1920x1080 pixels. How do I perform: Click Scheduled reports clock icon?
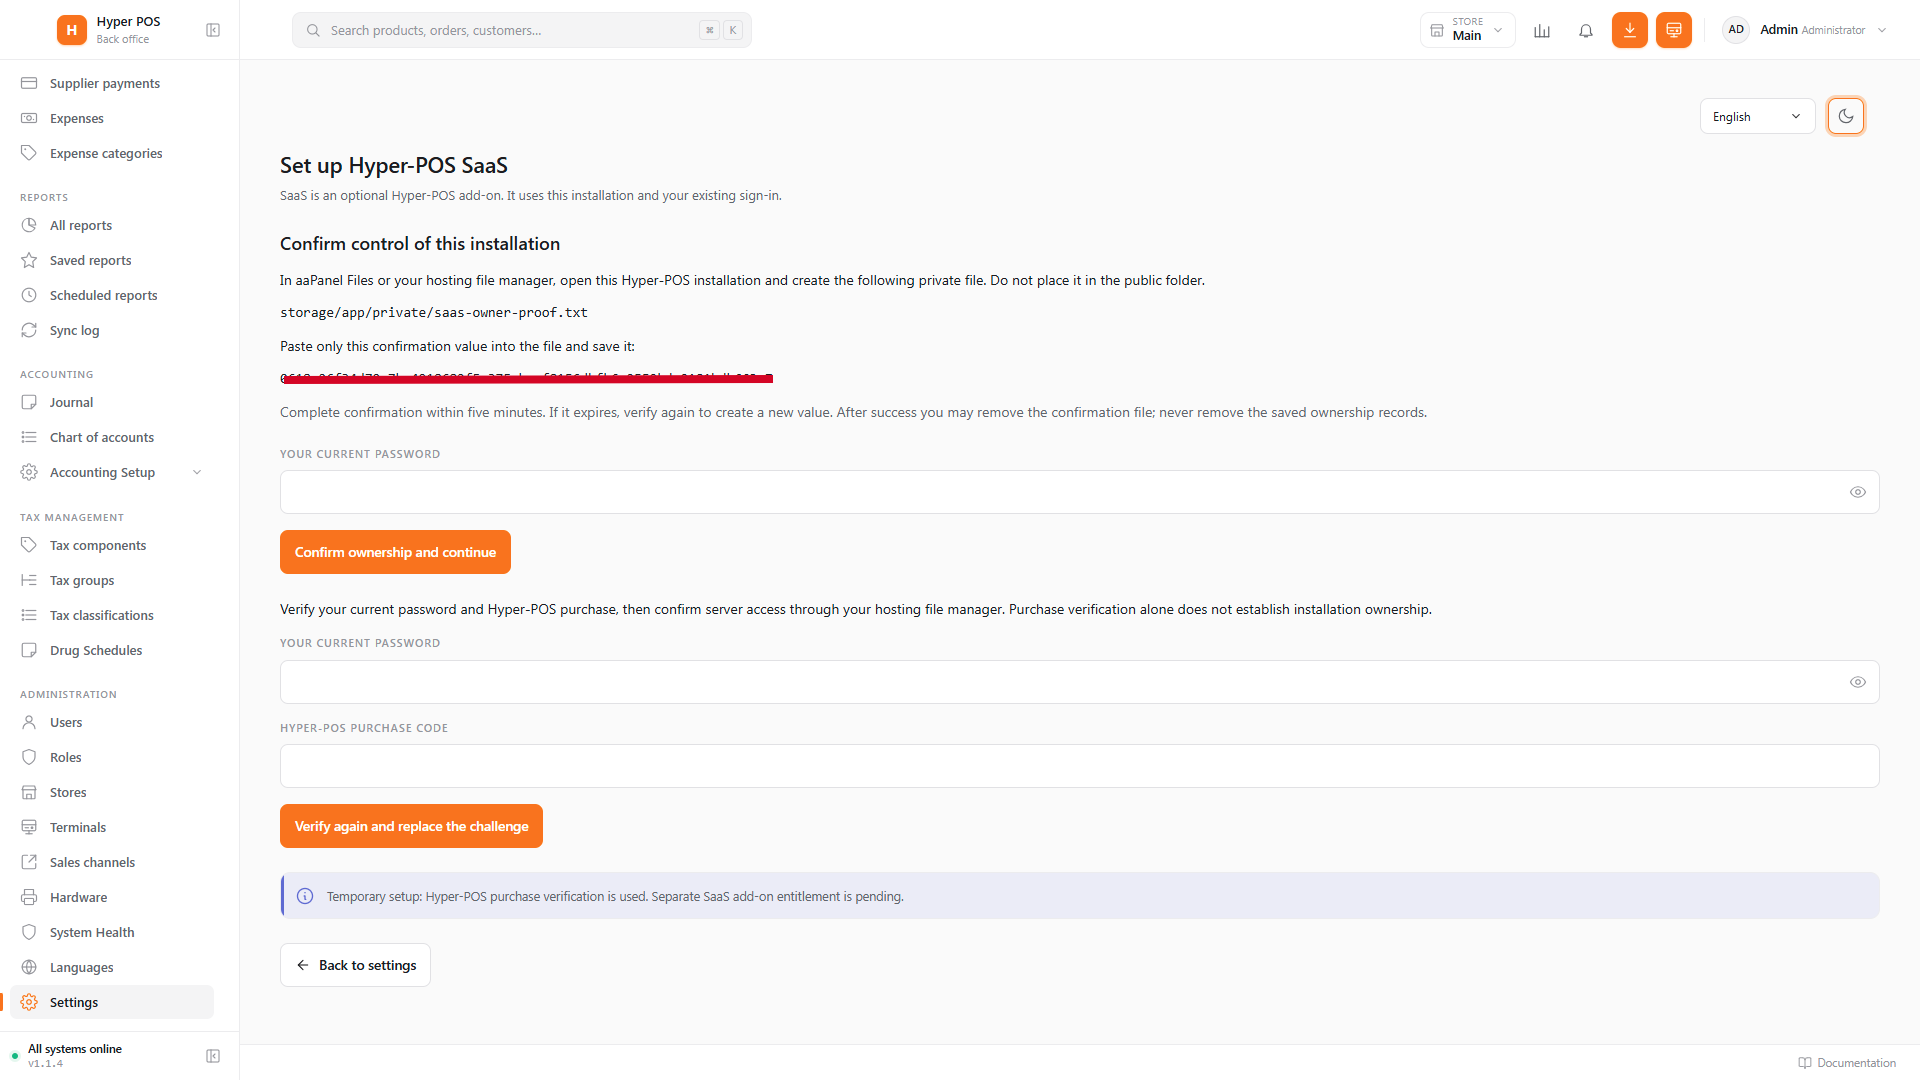[x=29, y=295]
